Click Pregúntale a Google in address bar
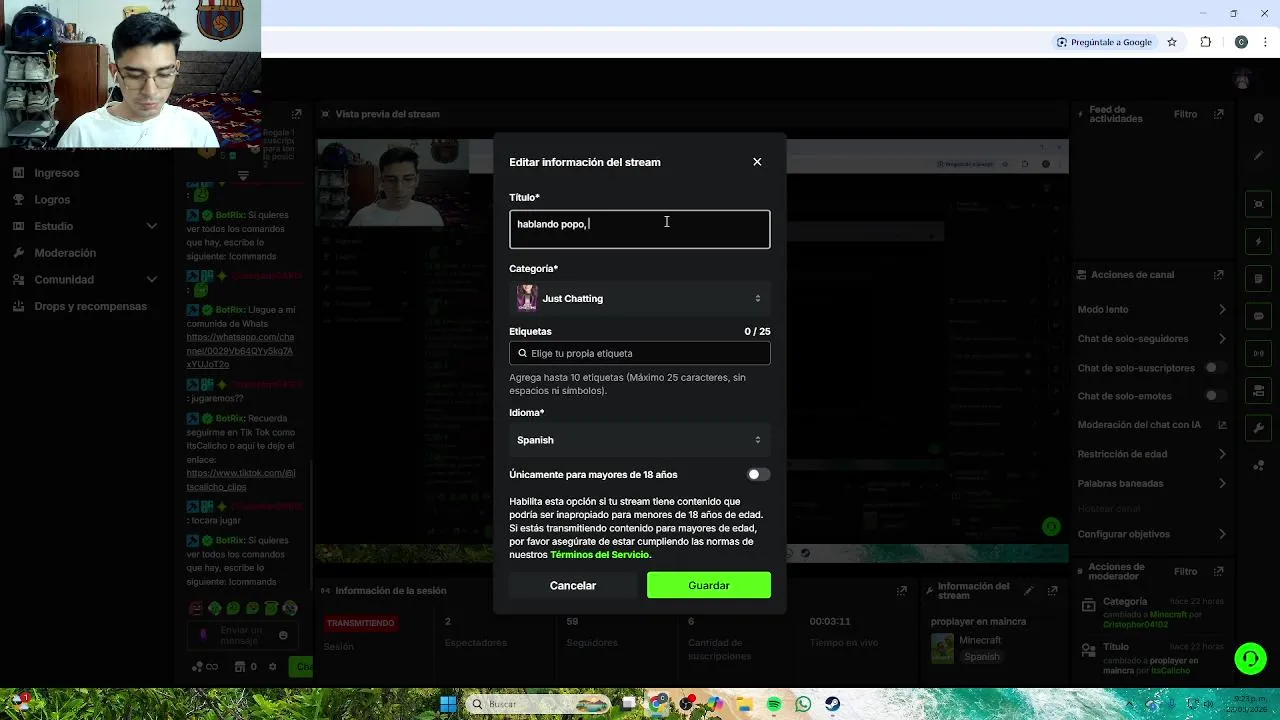The height and width of the screenshot is (720, 1280). (1105, 42)
